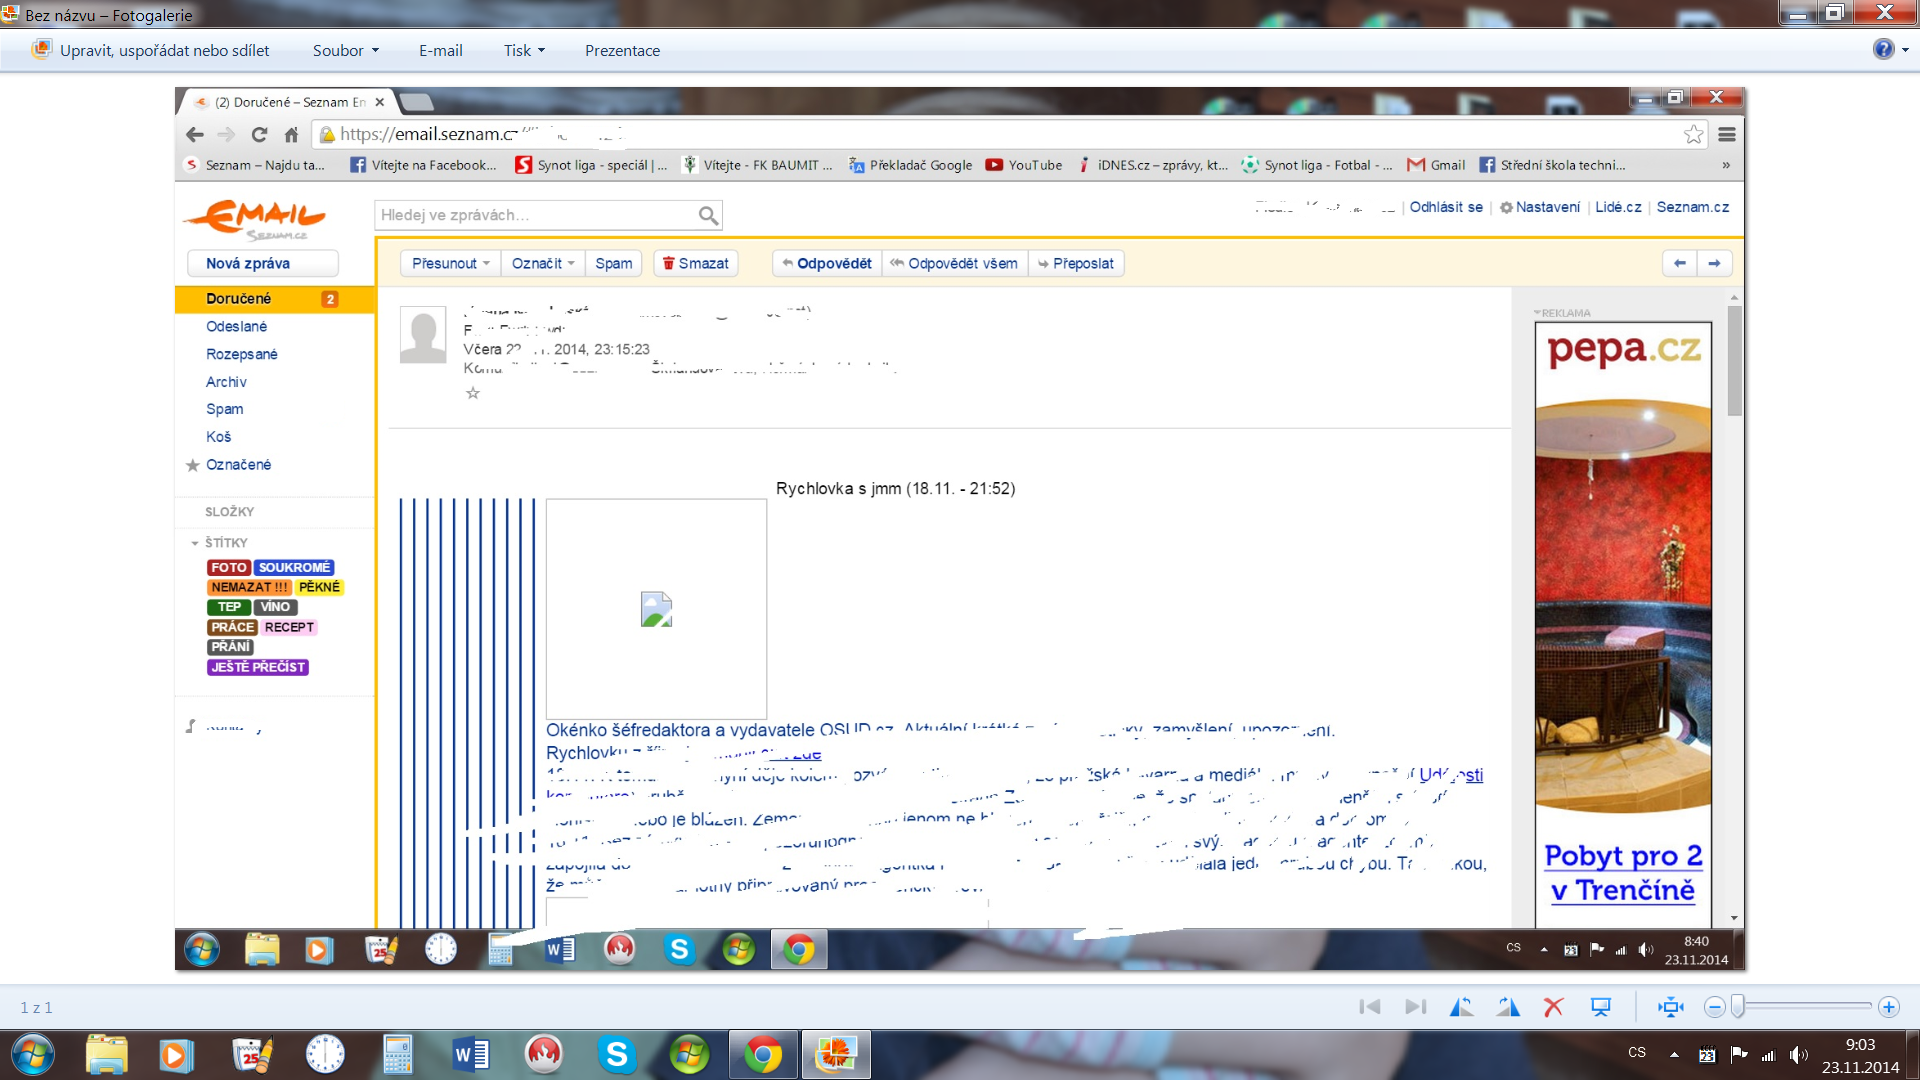Delete the photo with red X
This screenshot has height=1080, width=1920.
(1553, 1007)
